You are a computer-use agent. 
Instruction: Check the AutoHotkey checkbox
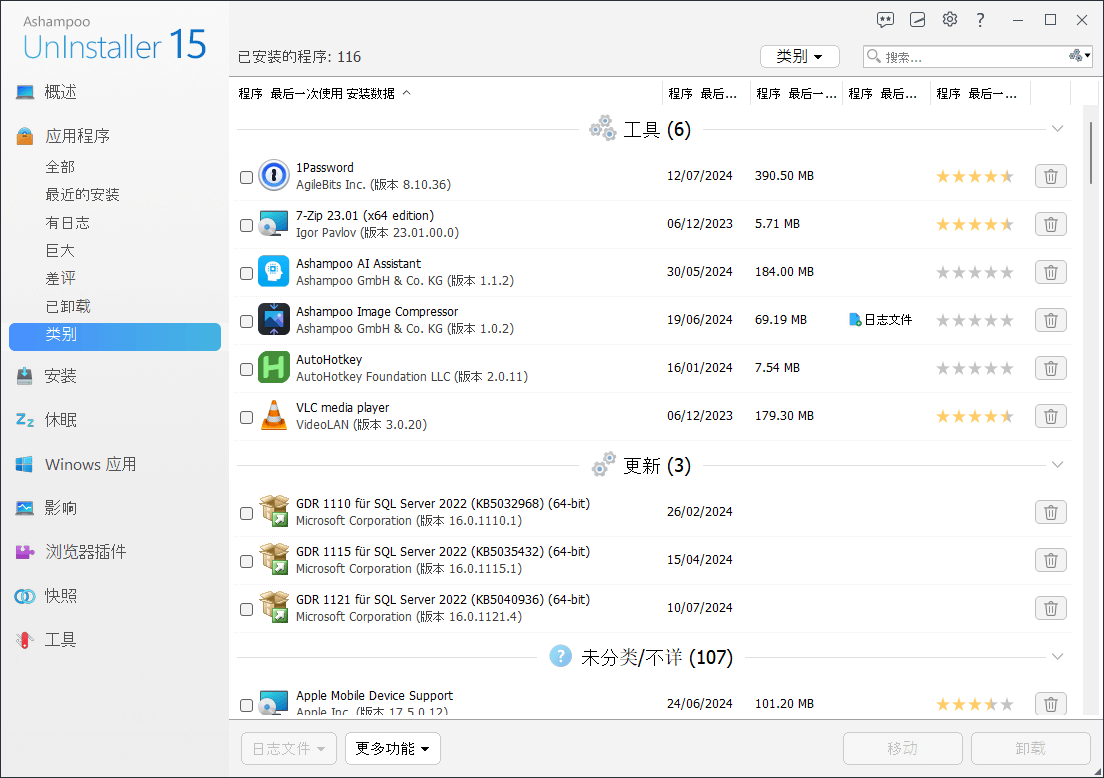246,369
